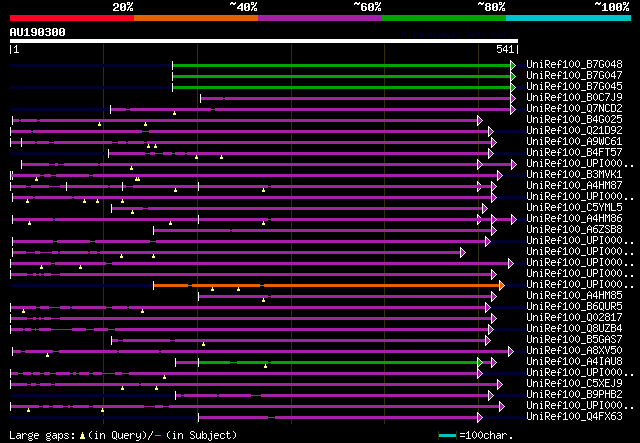Select the UniRef100_B9PHB2 label
640x443 pixels.
[x=574, y=395]
